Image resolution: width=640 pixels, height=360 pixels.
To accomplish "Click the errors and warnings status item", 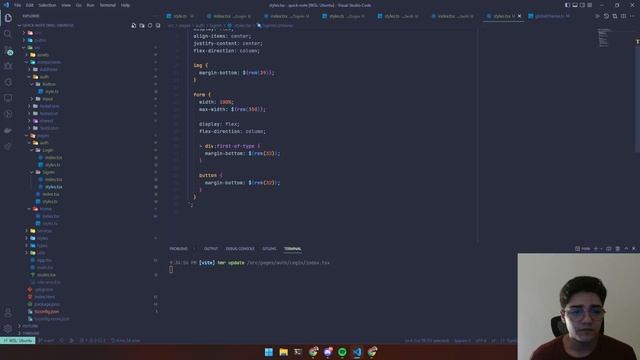I will (x=93, y=340).
